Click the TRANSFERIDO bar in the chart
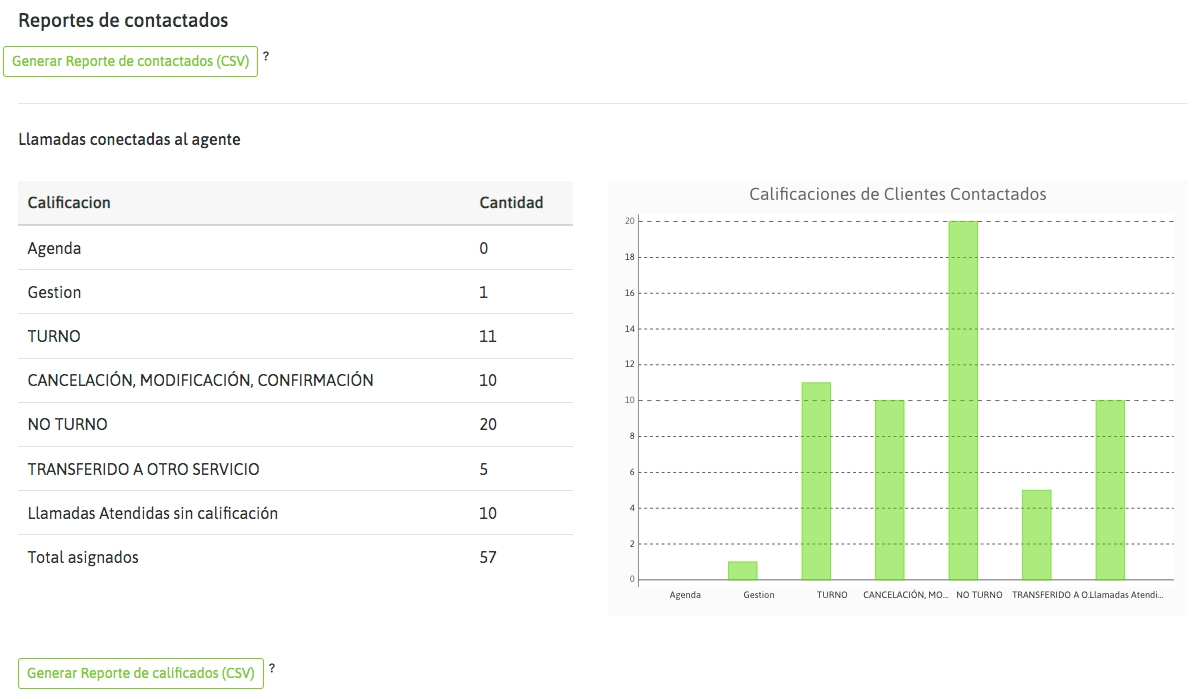The height and width of the screenshot is (699, 1198). [x=1036, y=535]
